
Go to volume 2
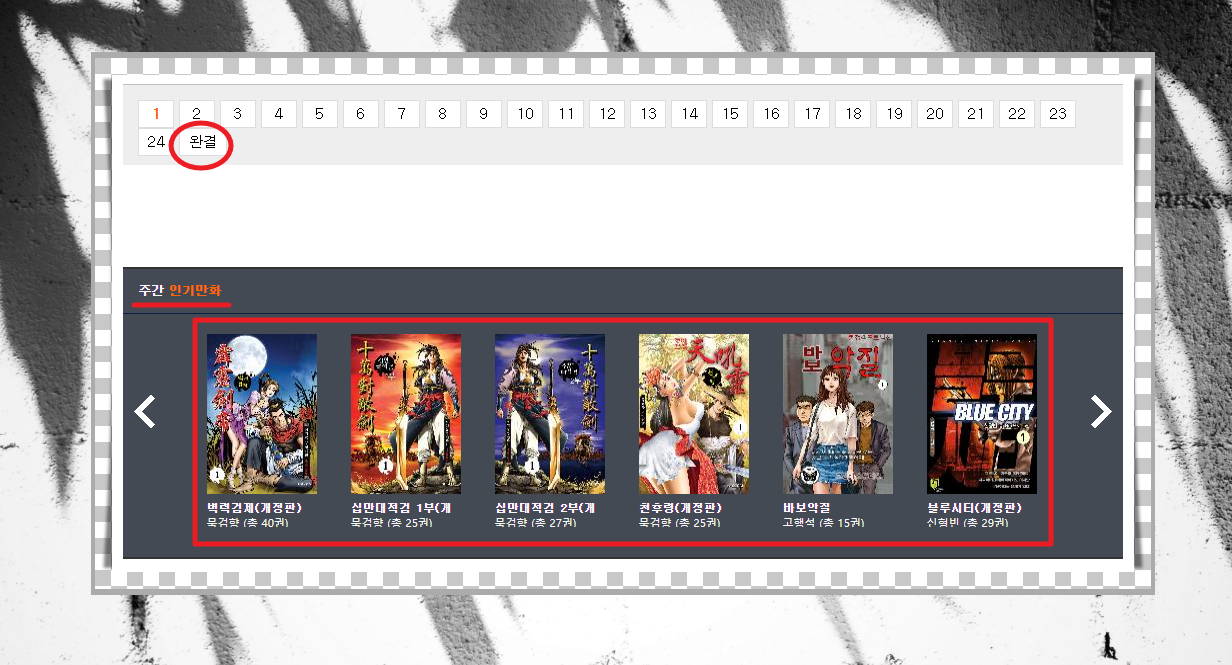point(197,114)
